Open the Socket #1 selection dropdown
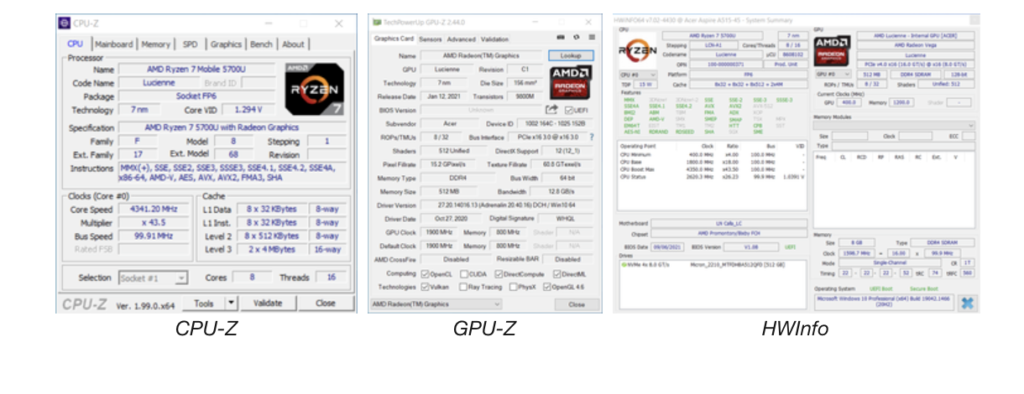This screenshot has height=394, width=1024. tap(153, 278)
